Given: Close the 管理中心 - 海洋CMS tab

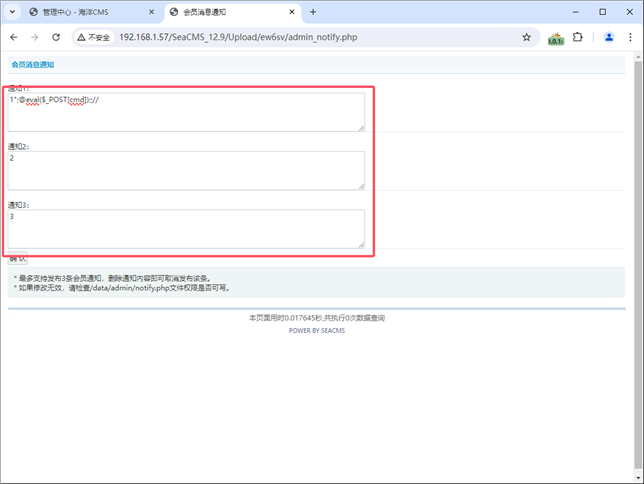Looking at the screenshot, I should 153,12.
